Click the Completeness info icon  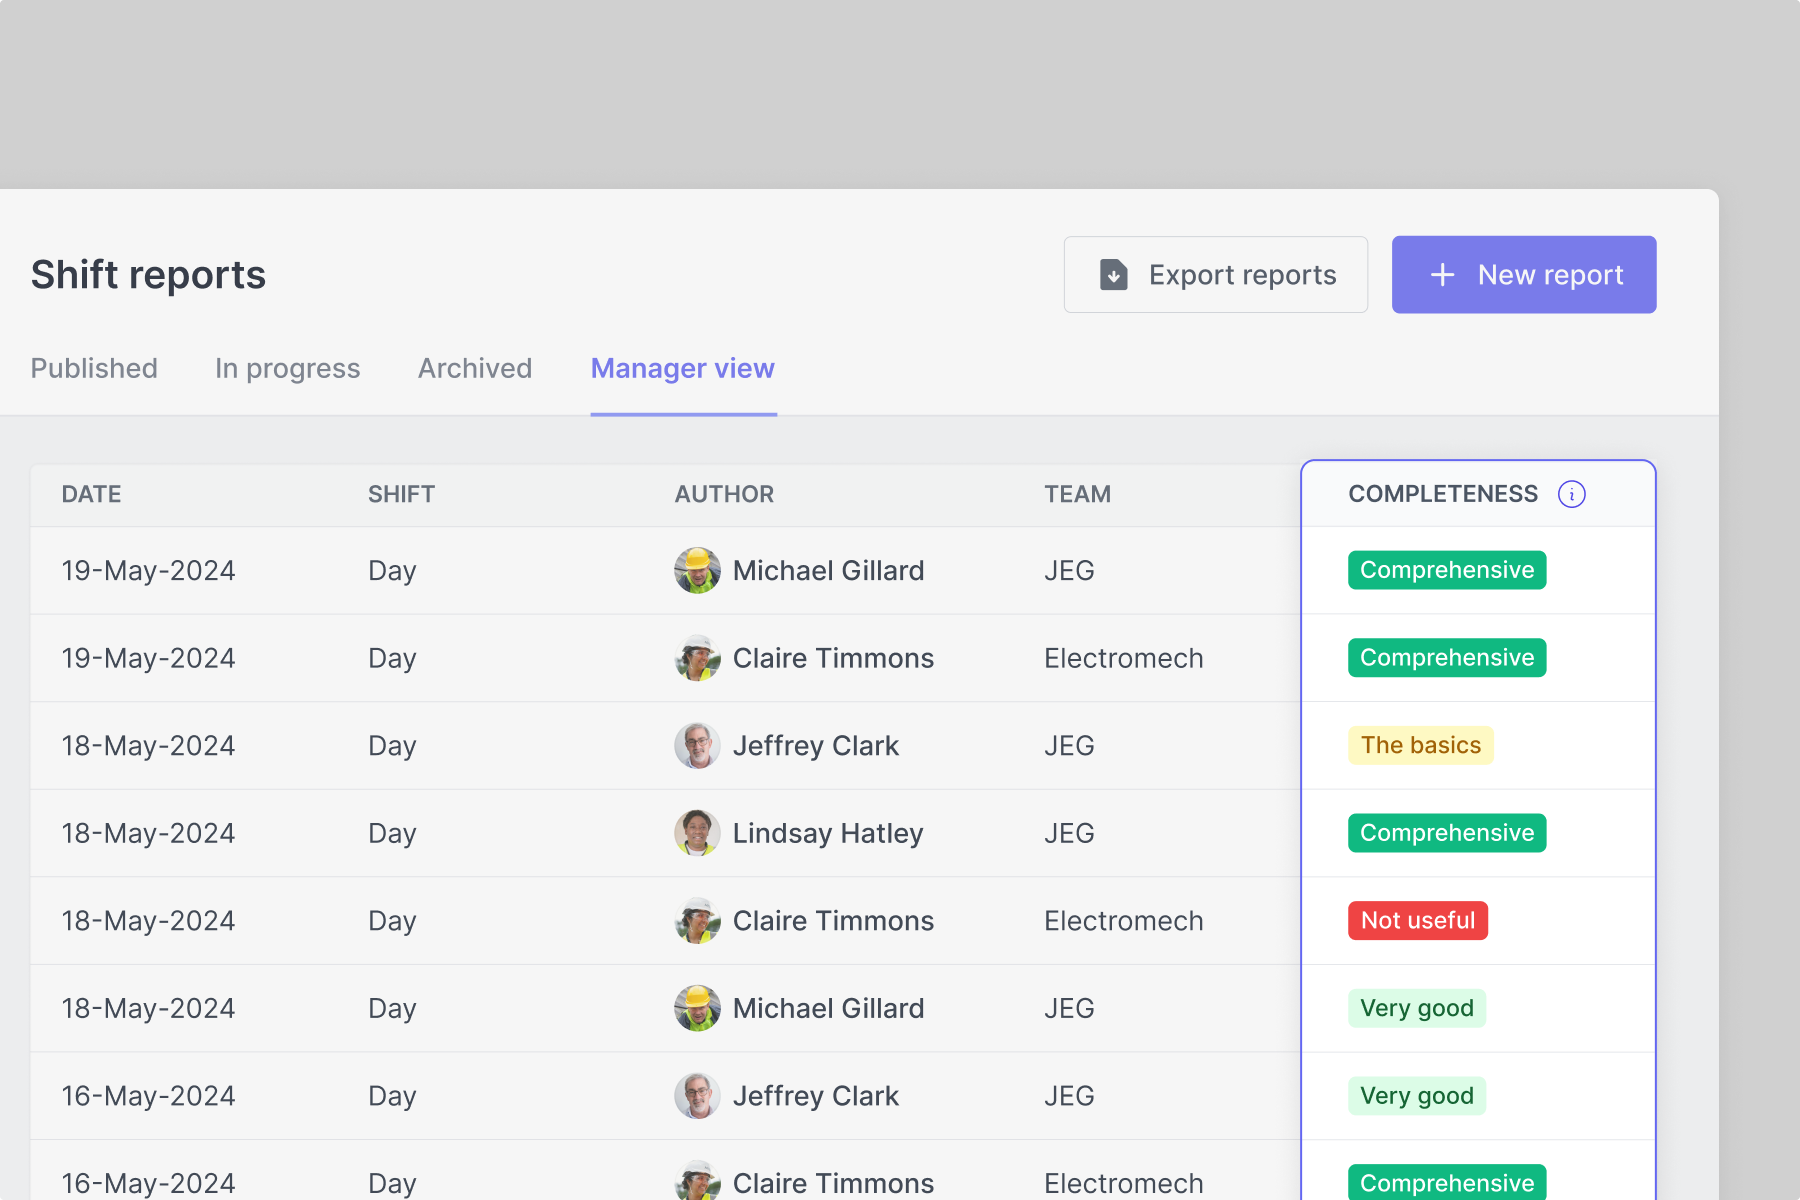pyautogui.click(x=1571, y=494)
